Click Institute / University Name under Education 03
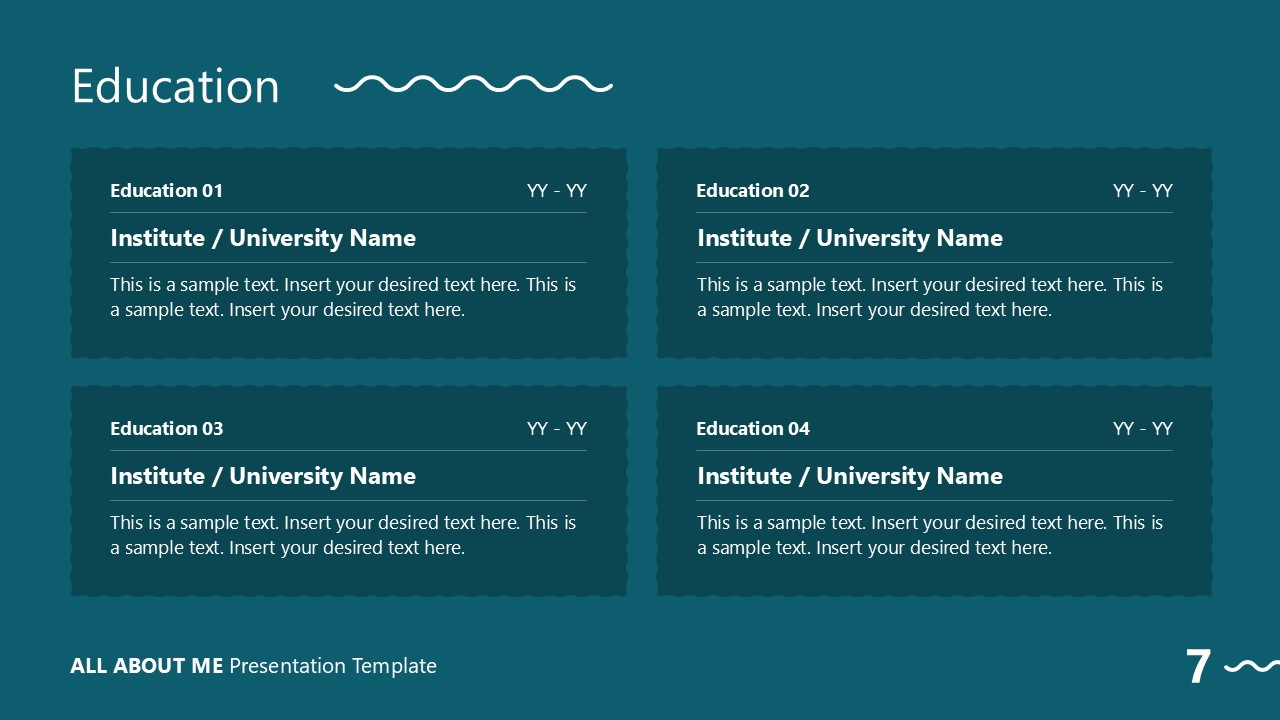 click(x=263, y=476)
